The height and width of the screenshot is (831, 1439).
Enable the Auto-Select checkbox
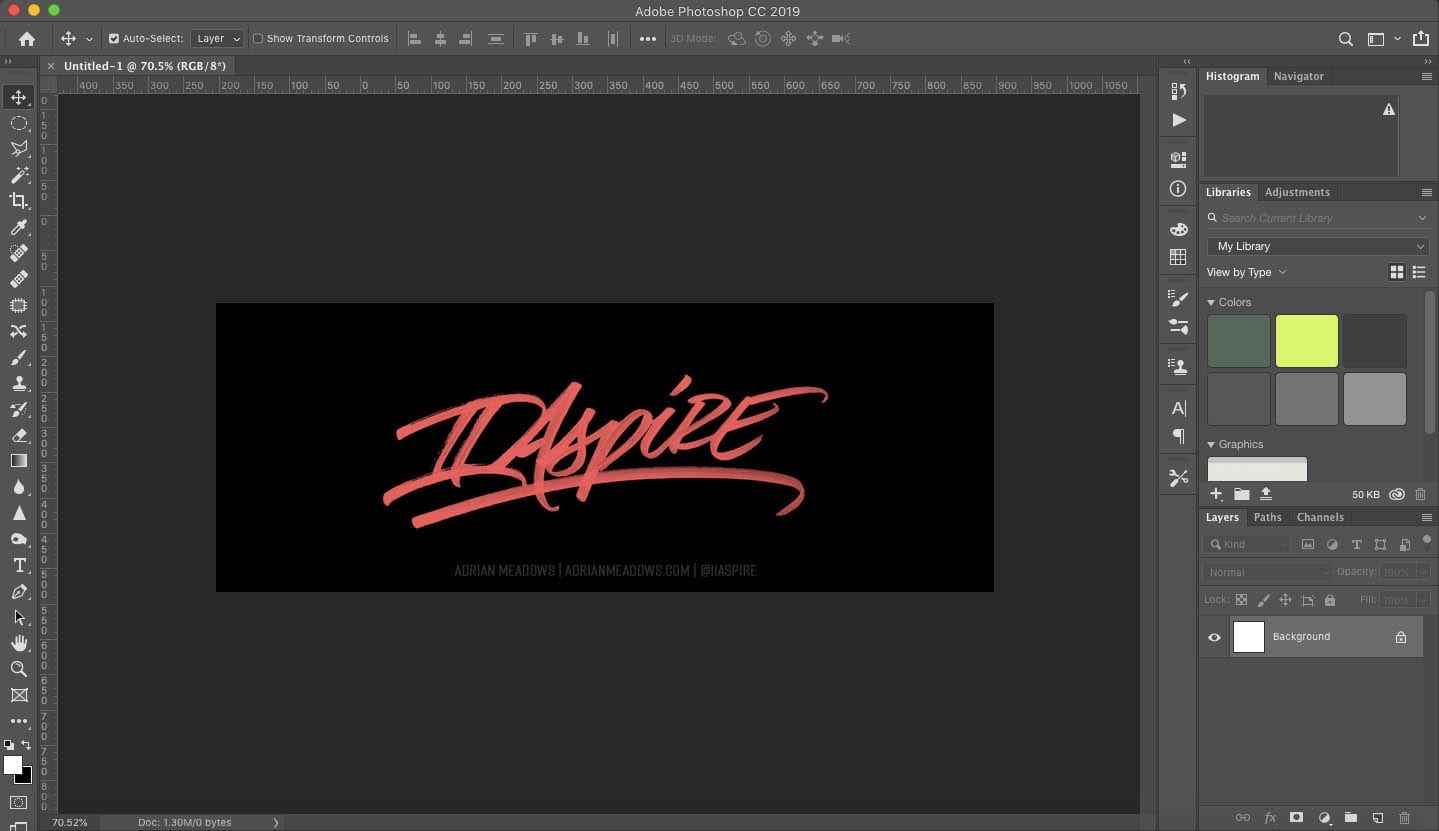114,38
